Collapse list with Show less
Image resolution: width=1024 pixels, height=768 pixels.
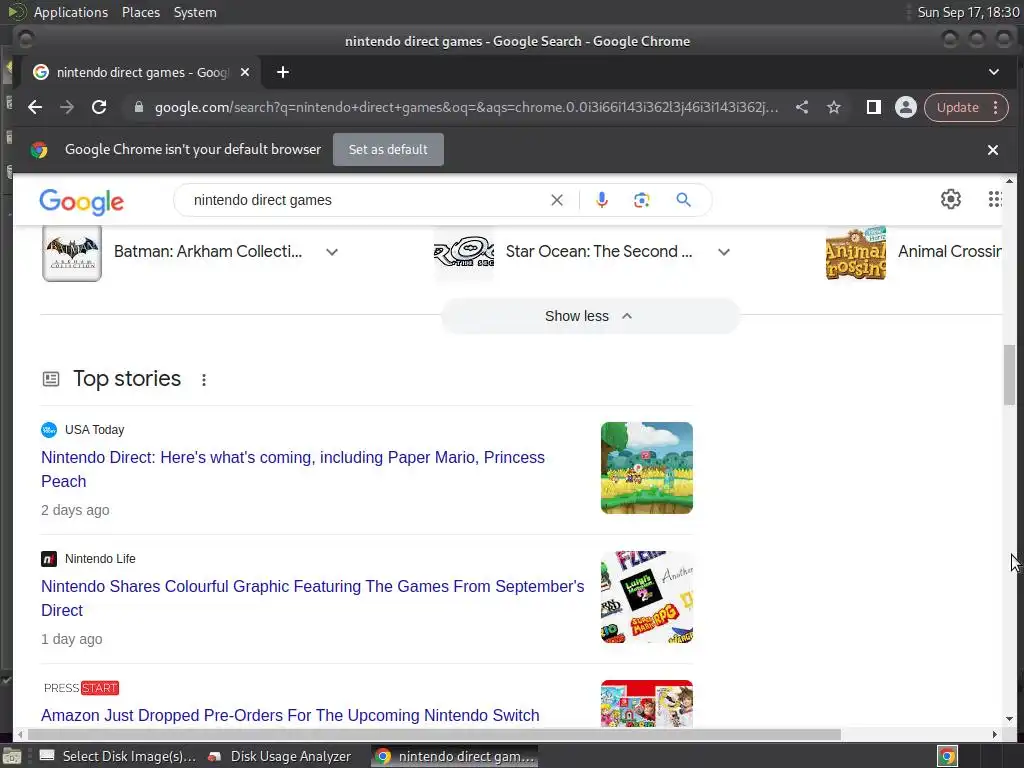[x=590, y=316]
